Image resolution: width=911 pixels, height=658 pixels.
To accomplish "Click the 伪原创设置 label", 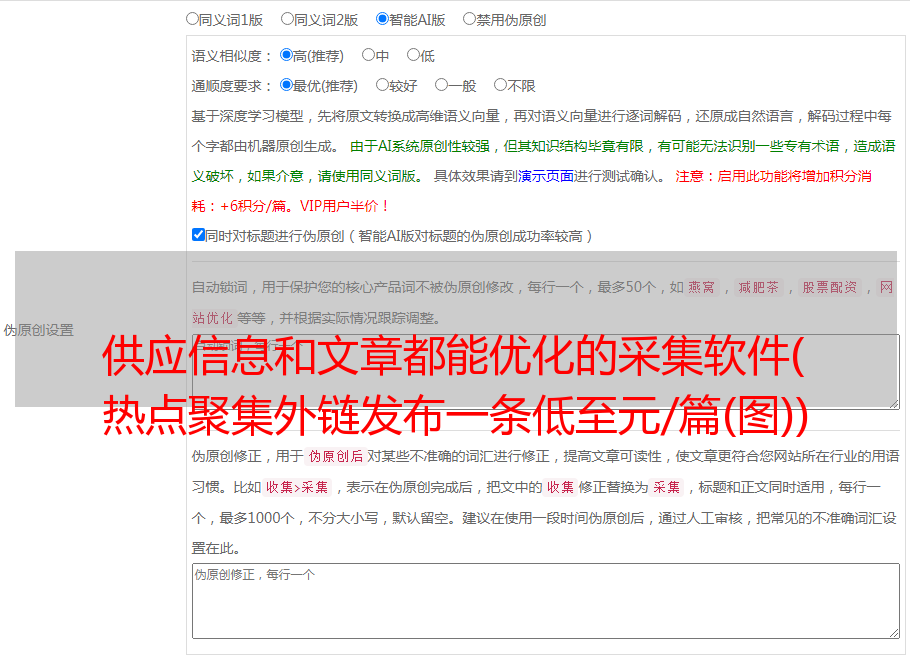I will pyautogui.click(x=38, y=330).
